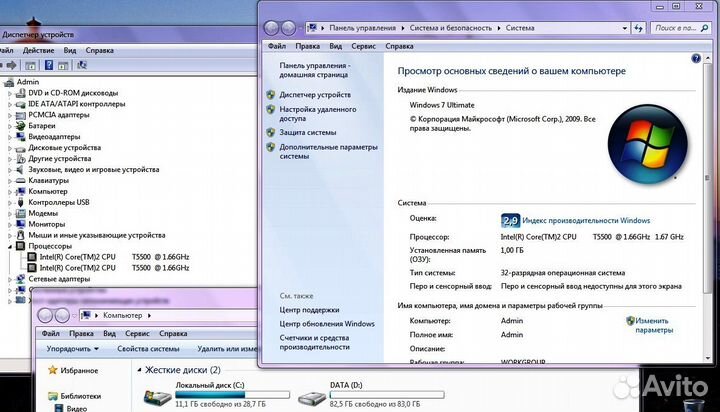Click the forward button in System window
Image resolution: width=720 pixels, height=412 pixels.
(288, 28)
